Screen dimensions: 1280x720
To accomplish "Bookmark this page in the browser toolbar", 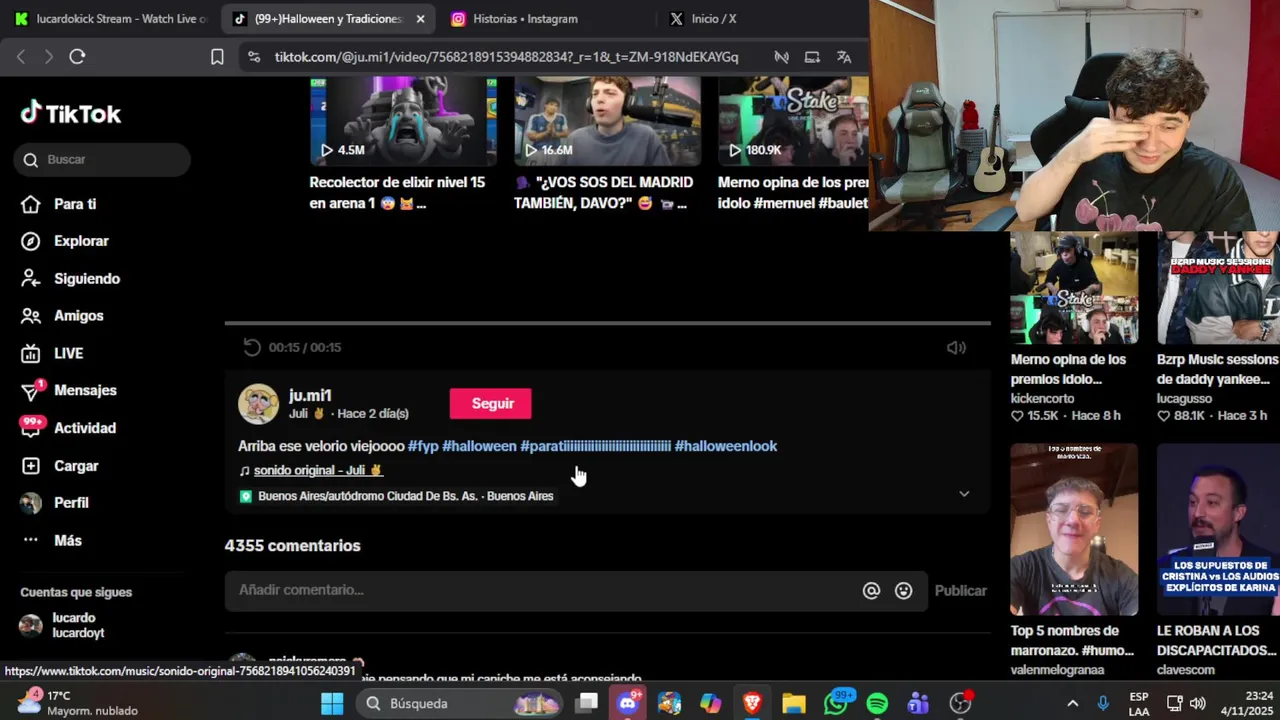I will [x=217, y=57].
